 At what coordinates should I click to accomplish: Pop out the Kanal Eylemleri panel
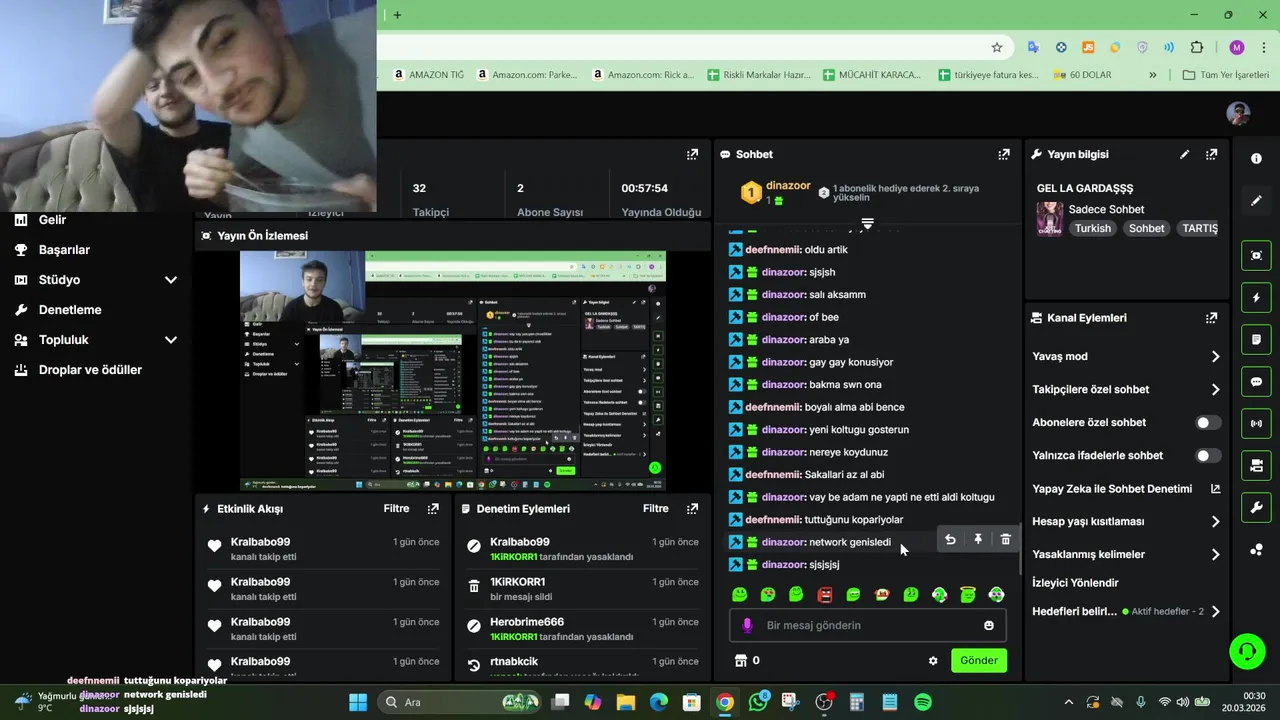(1211, 318)
